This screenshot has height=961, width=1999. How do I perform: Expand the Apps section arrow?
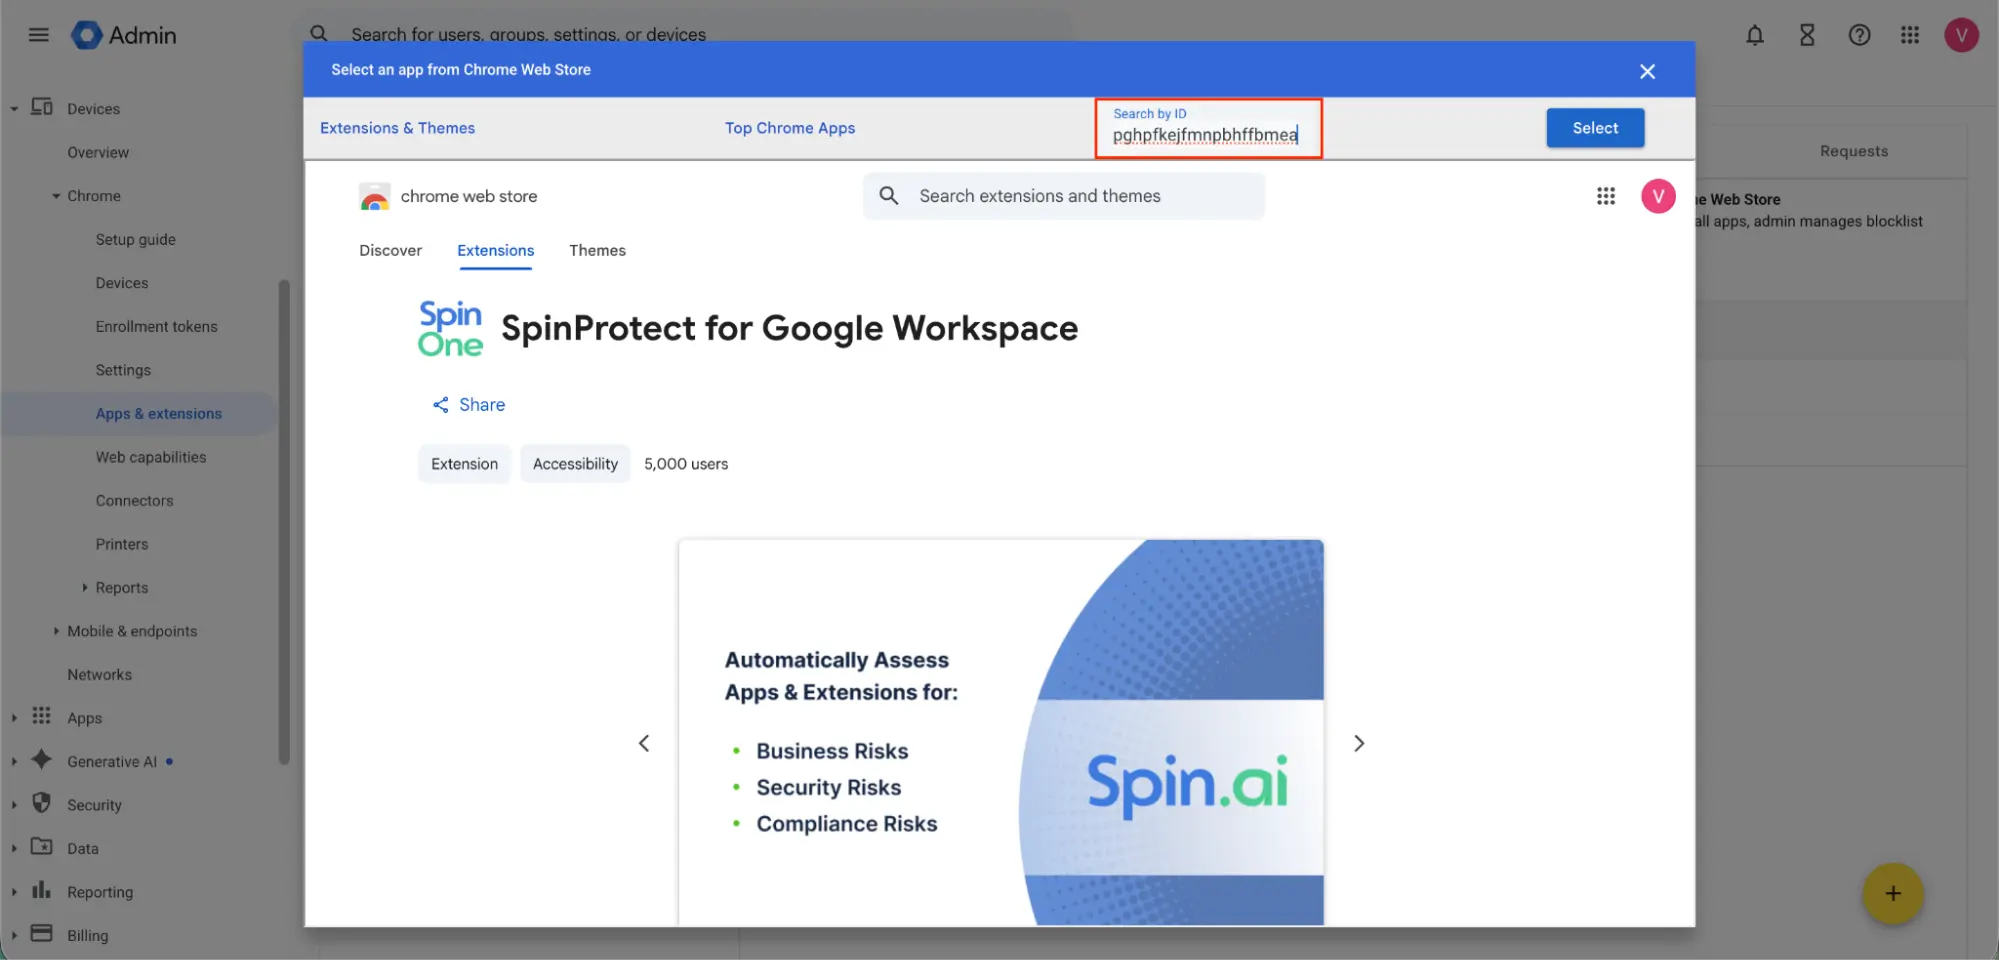(14, 718)
